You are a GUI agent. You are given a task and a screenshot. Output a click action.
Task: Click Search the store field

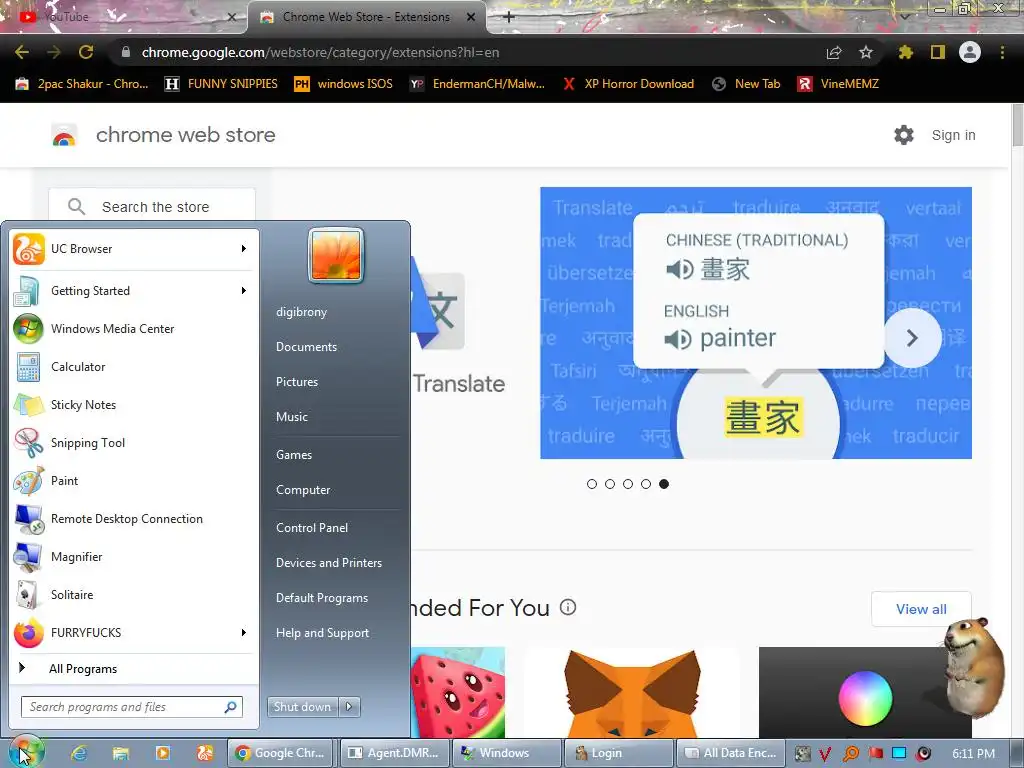[152, 207]
